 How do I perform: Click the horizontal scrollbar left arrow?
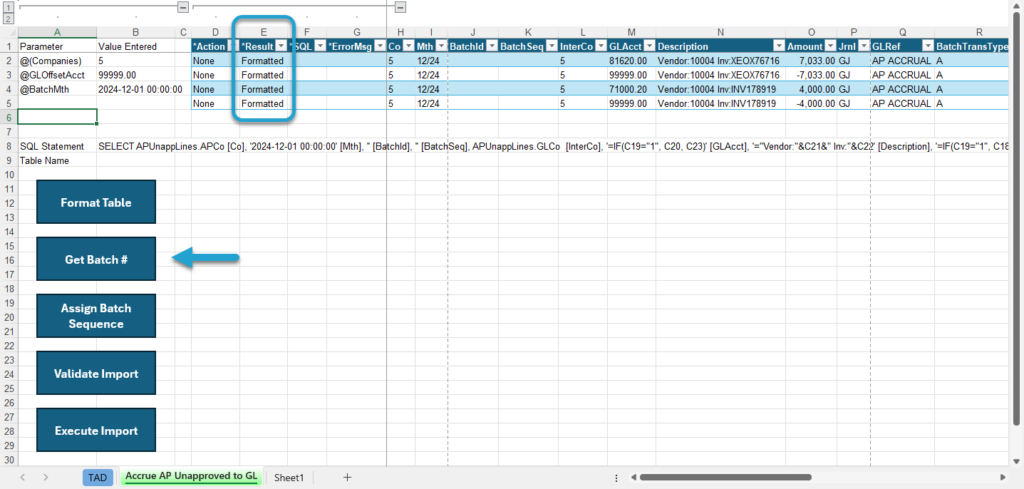click(633, 477)
